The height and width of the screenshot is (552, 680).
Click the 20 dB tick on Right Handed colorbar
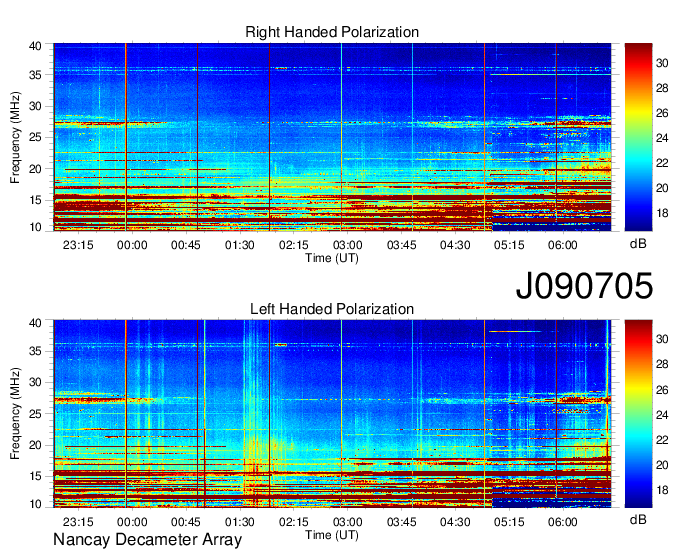pyautogui.click(x=662, y=188)
